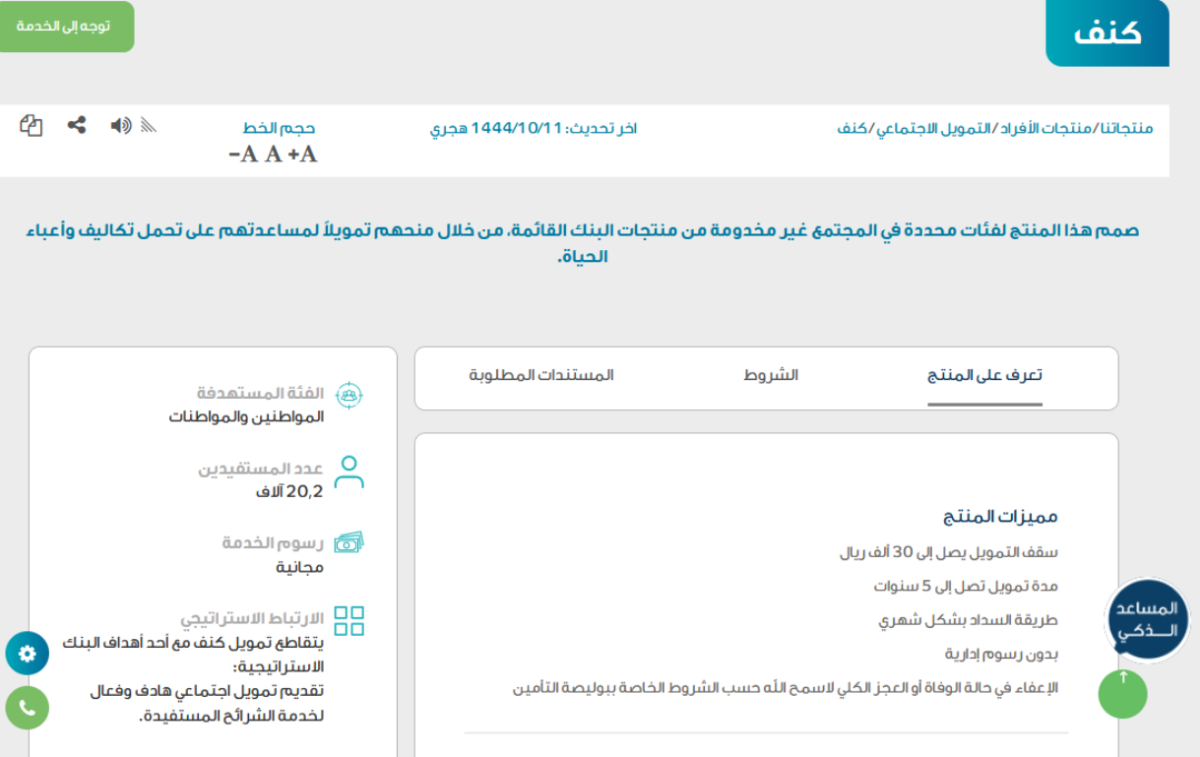Image resolution: width=1200 pixels, height=757 pixels.
Task: Click the الارتباط الاستراتيجي grid icon
Action: click(x=348, y=620)
